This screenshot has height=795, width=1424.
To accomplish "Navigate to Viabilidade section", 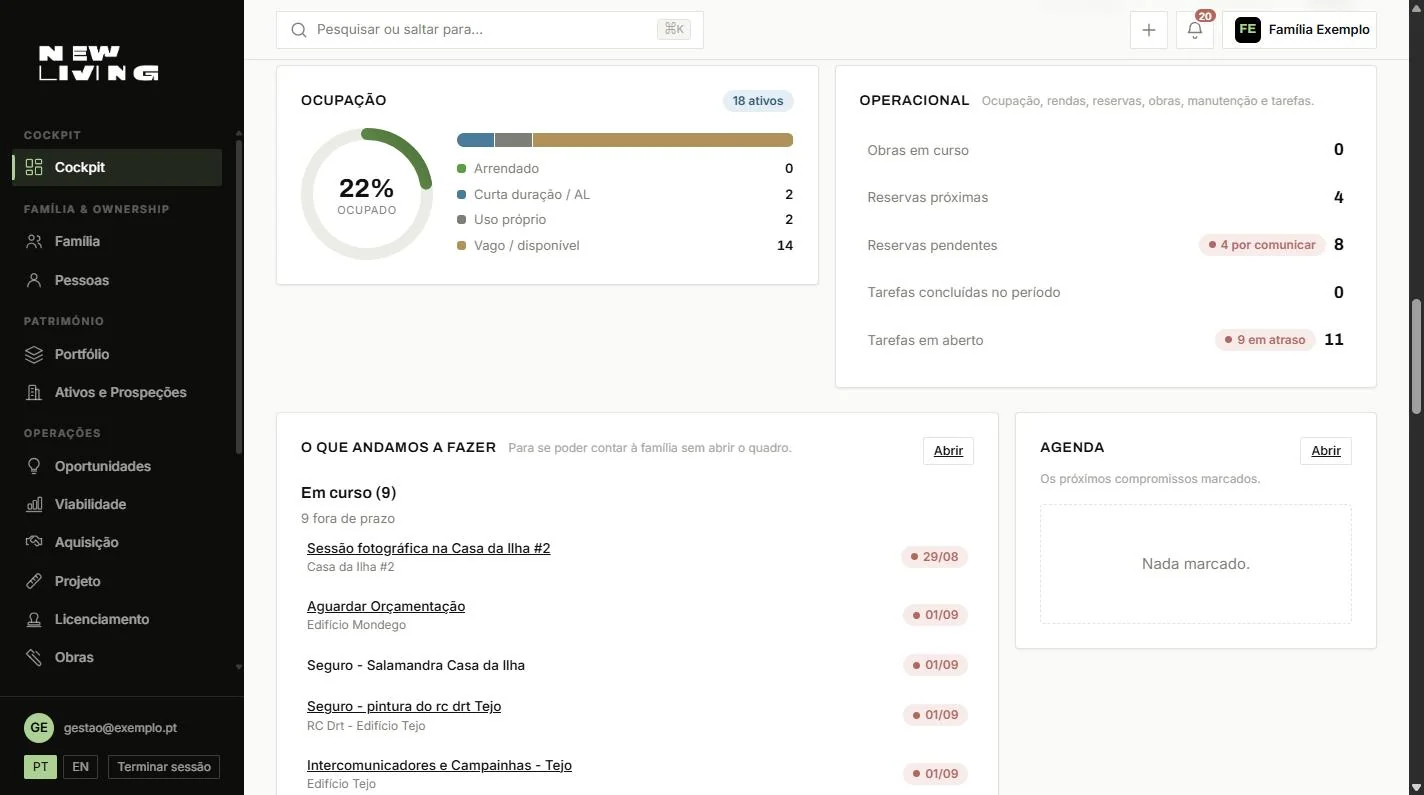I will click(x=117, y=504).
